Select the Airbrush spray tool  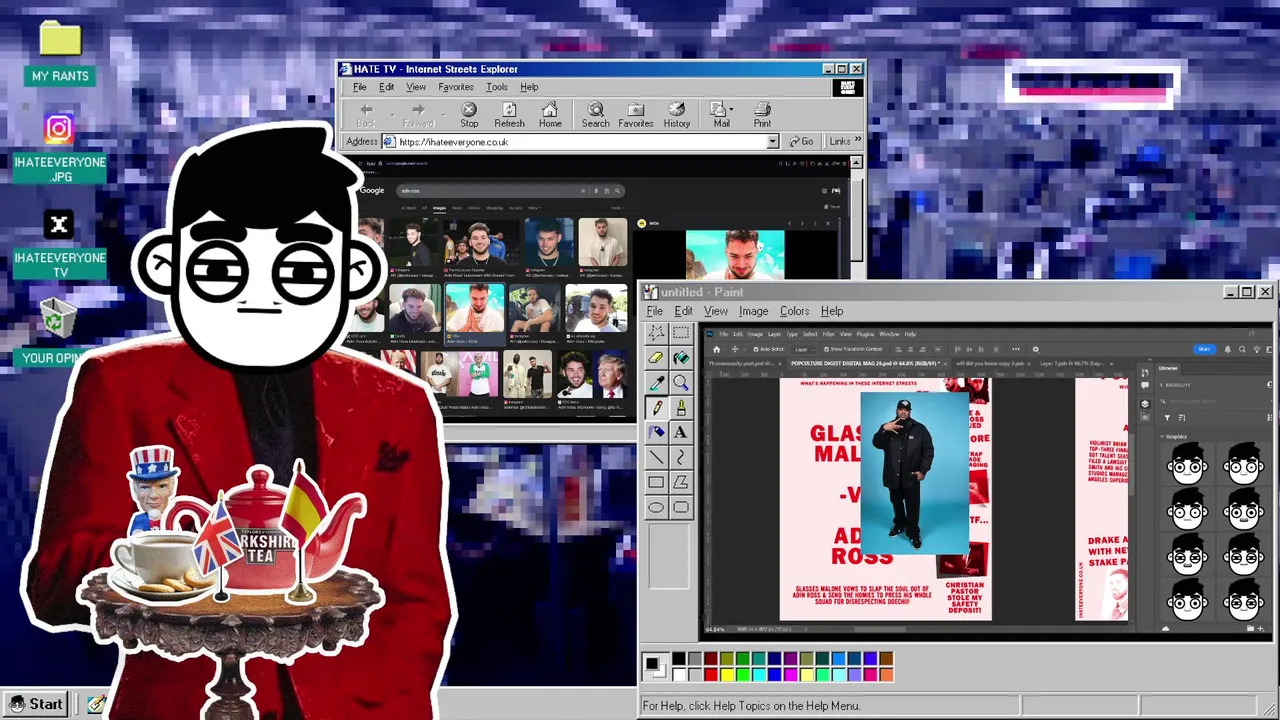(656, 433)
